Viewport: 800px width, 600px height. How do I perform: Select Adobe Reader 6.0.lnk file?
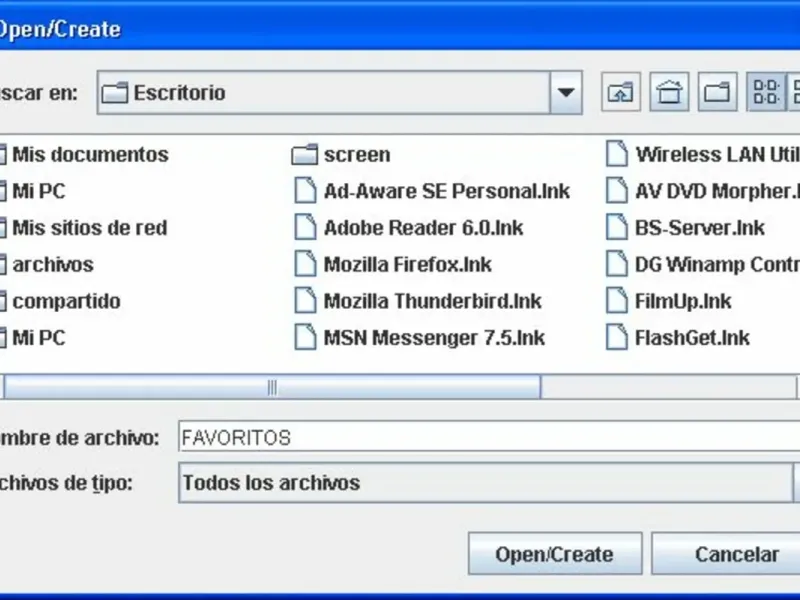pyautogui.click(x=423, y=228)
